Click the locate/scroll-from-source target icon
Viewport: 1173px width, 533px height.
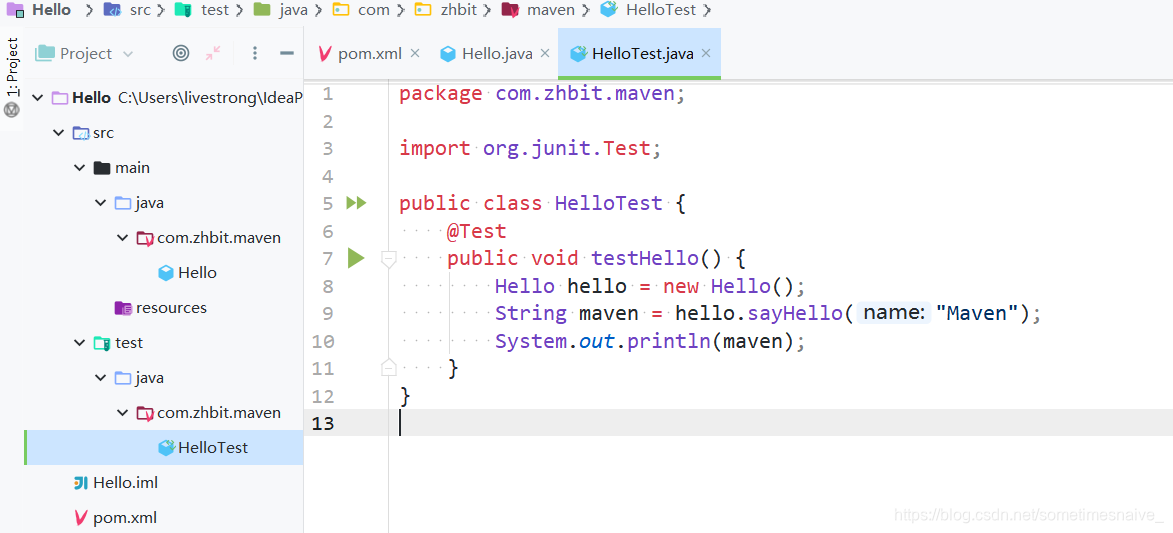point(180,53)
